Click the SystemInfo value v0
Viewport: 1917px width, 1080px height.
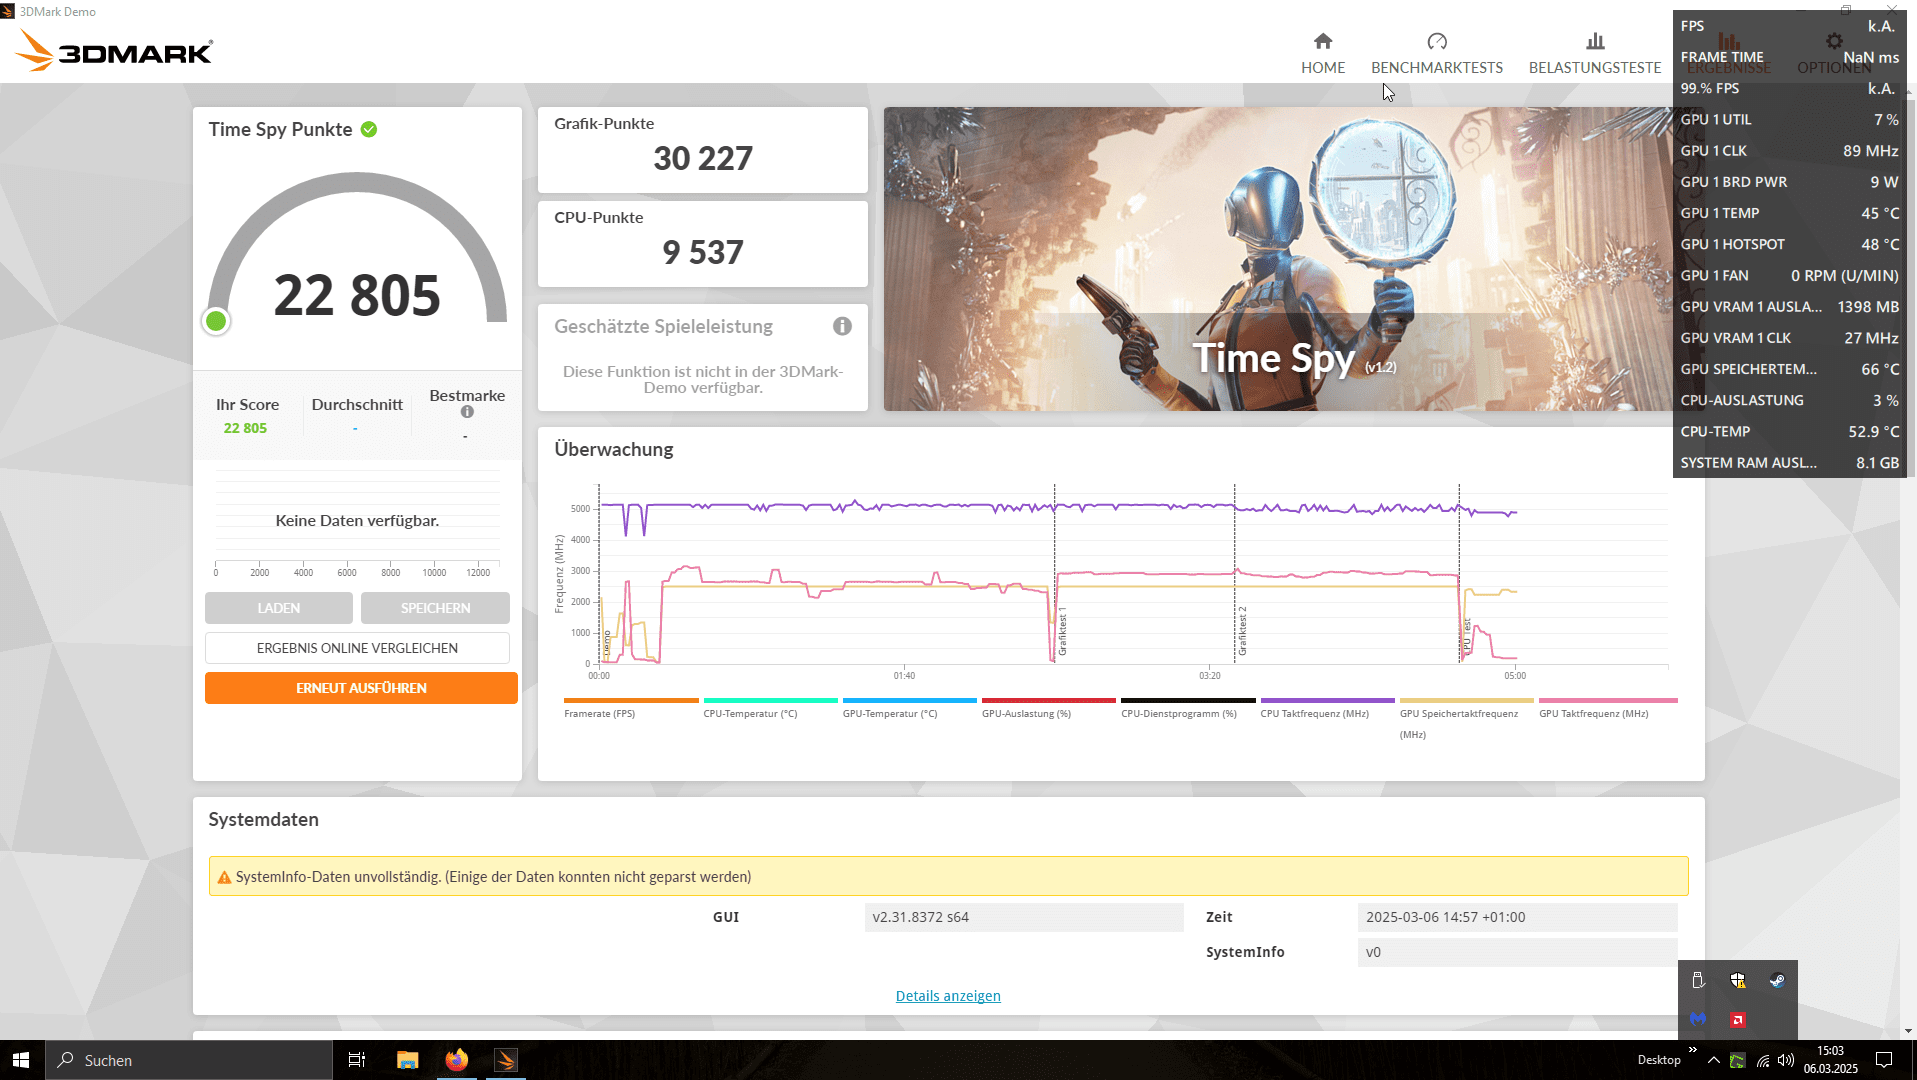1517,952
